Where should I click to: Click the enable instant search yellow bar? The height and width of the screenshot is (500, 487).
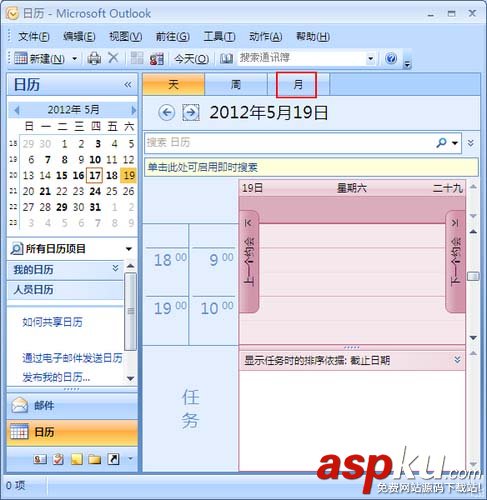pos(311,167)
